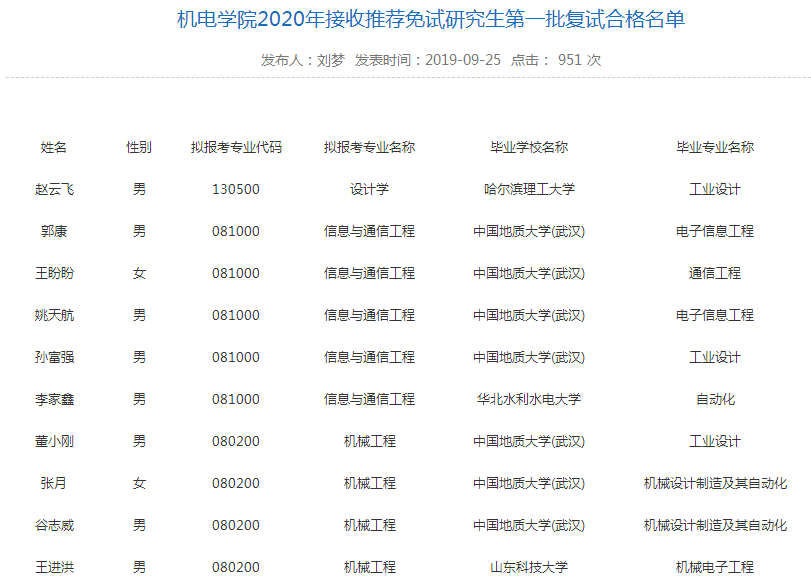Click the school 哈尔滨理工大学
811x585 pixels.
pyautogui.click(x=529, y=189)
